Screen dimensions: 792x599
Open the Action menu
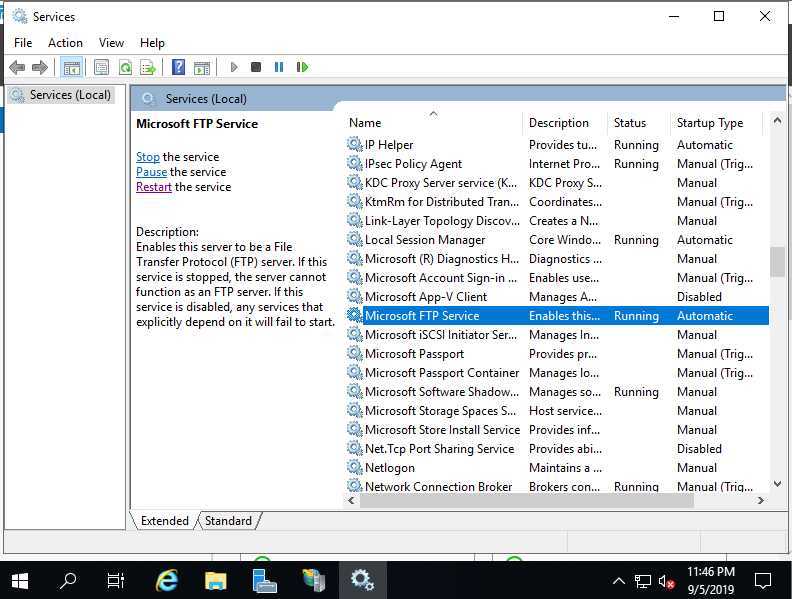point(65,43)
